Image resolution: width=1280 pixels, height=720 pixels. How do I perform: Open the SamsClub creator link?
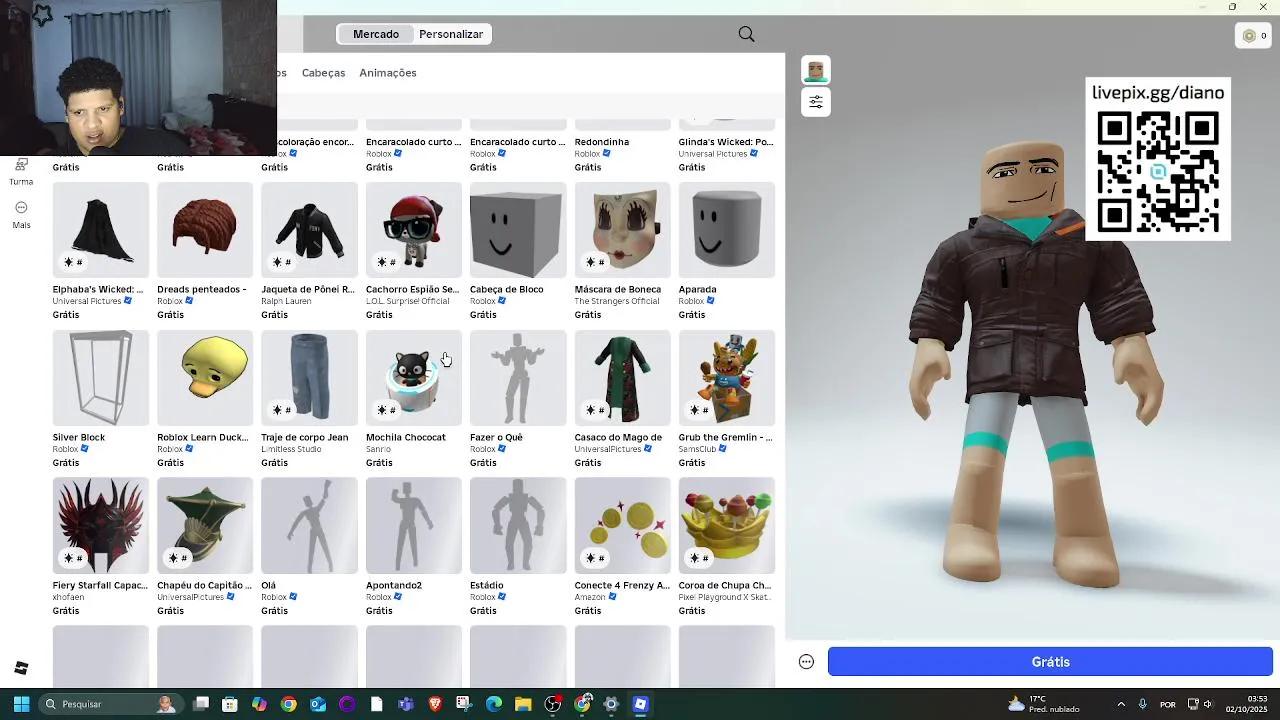(x=698, y=449)
